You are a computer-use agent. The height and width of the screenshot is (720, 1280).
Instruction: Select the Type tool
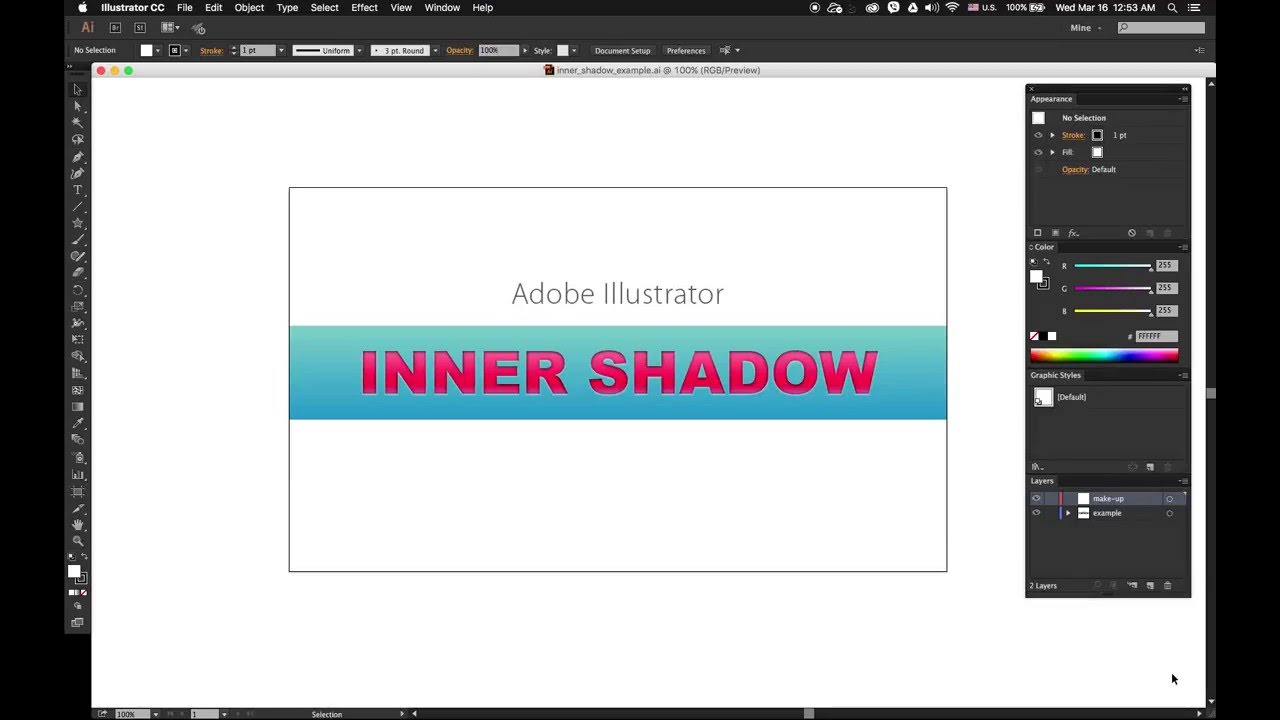[x=78, y=190]
